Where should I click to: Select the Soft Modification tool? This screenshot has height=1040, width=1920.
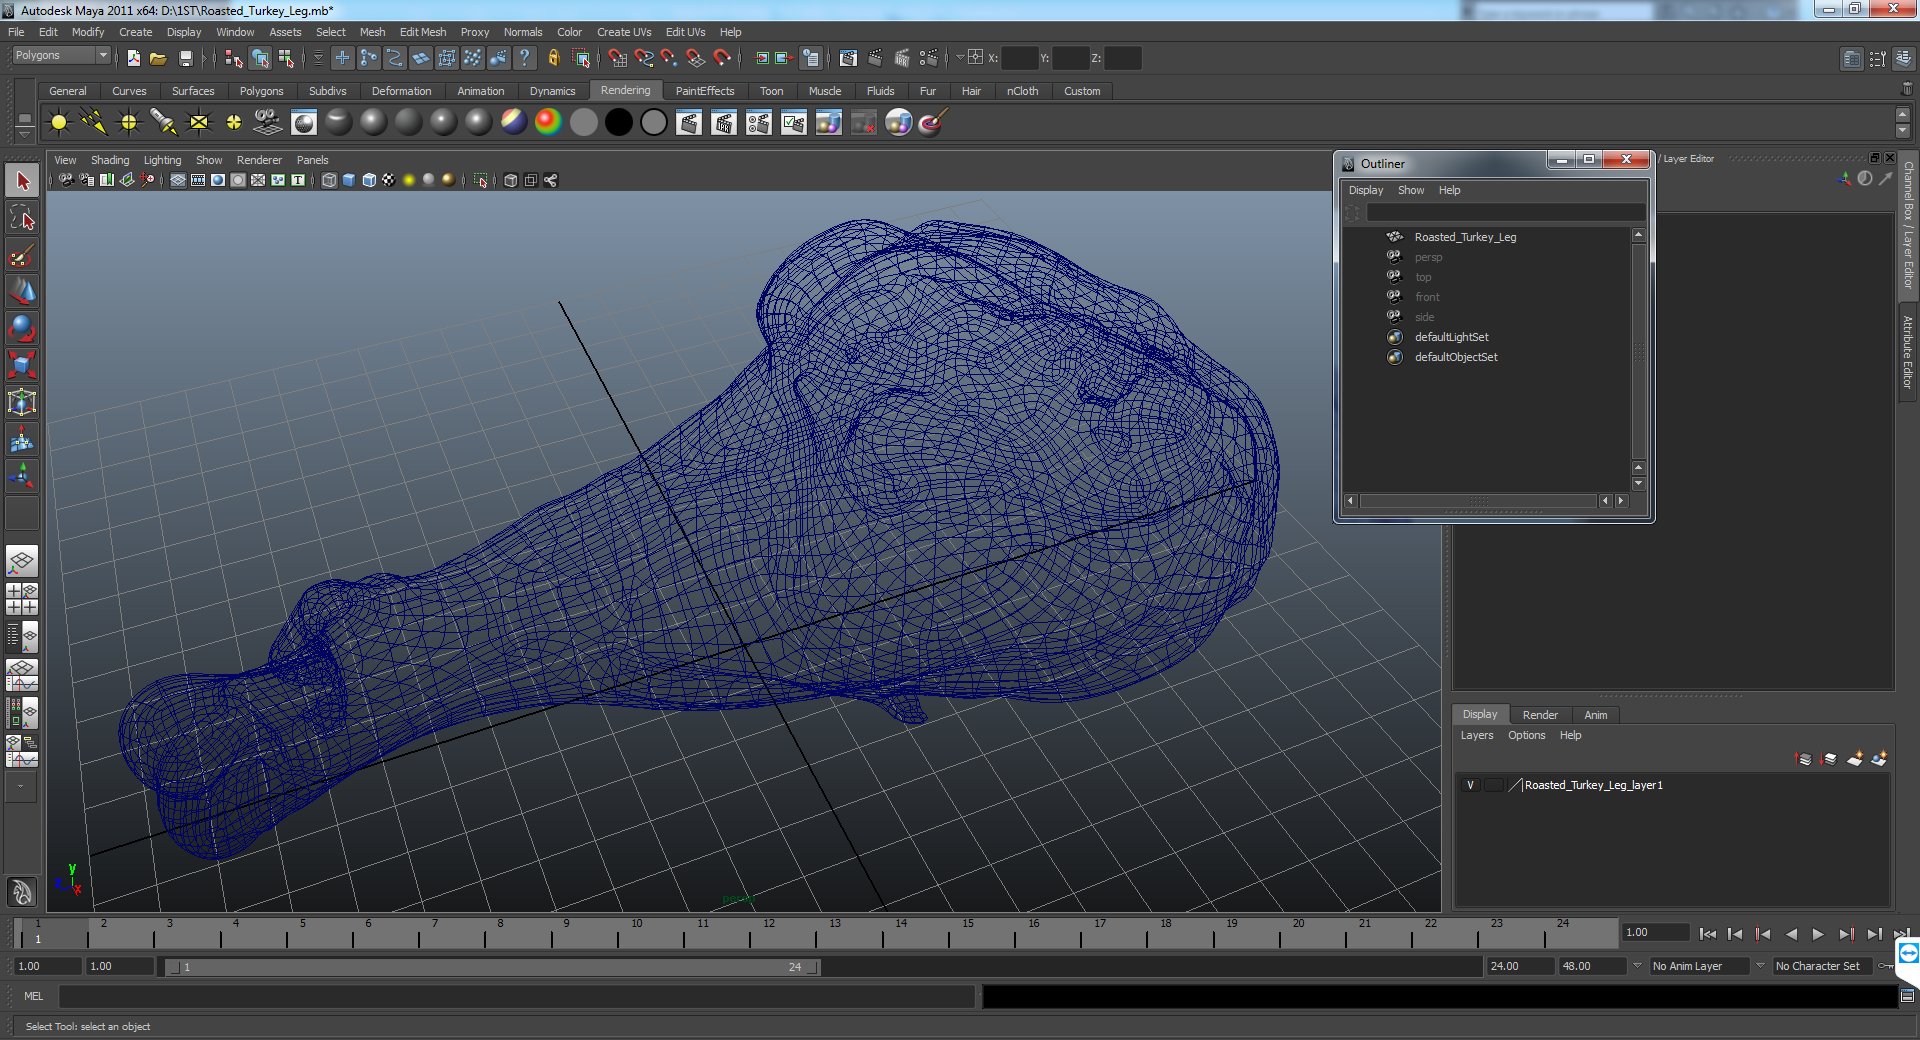22,439
